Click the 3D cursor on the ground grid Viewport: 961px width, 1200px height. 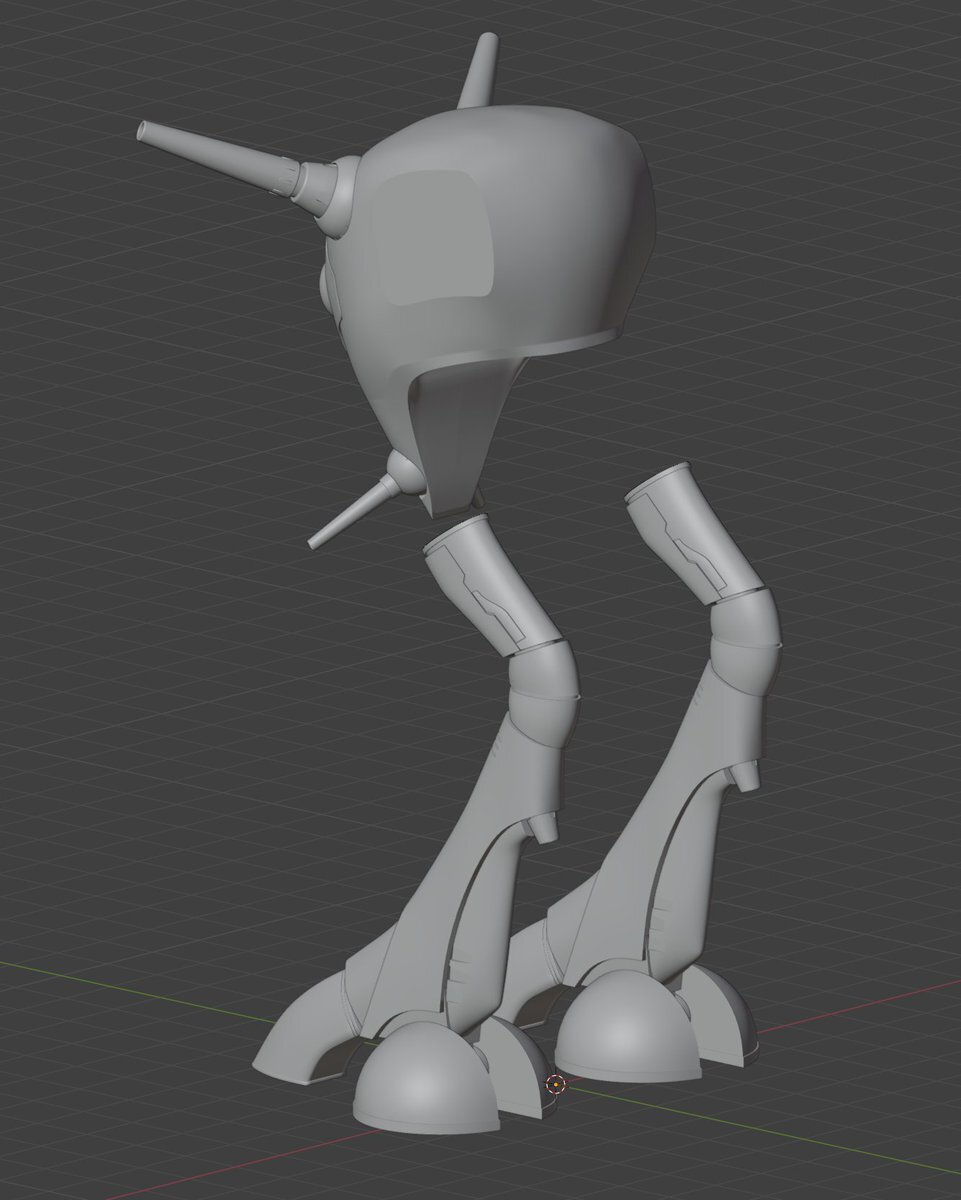556,1084
